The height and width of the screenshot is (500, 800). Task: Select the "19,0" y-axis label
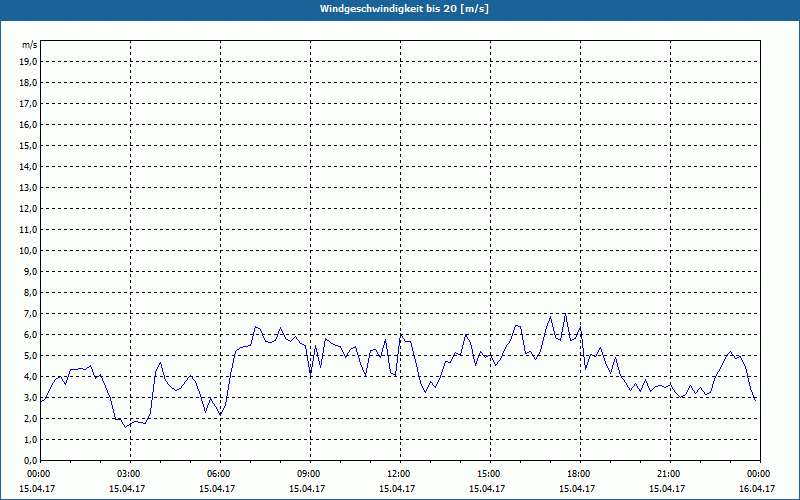[x=29, y=62]
